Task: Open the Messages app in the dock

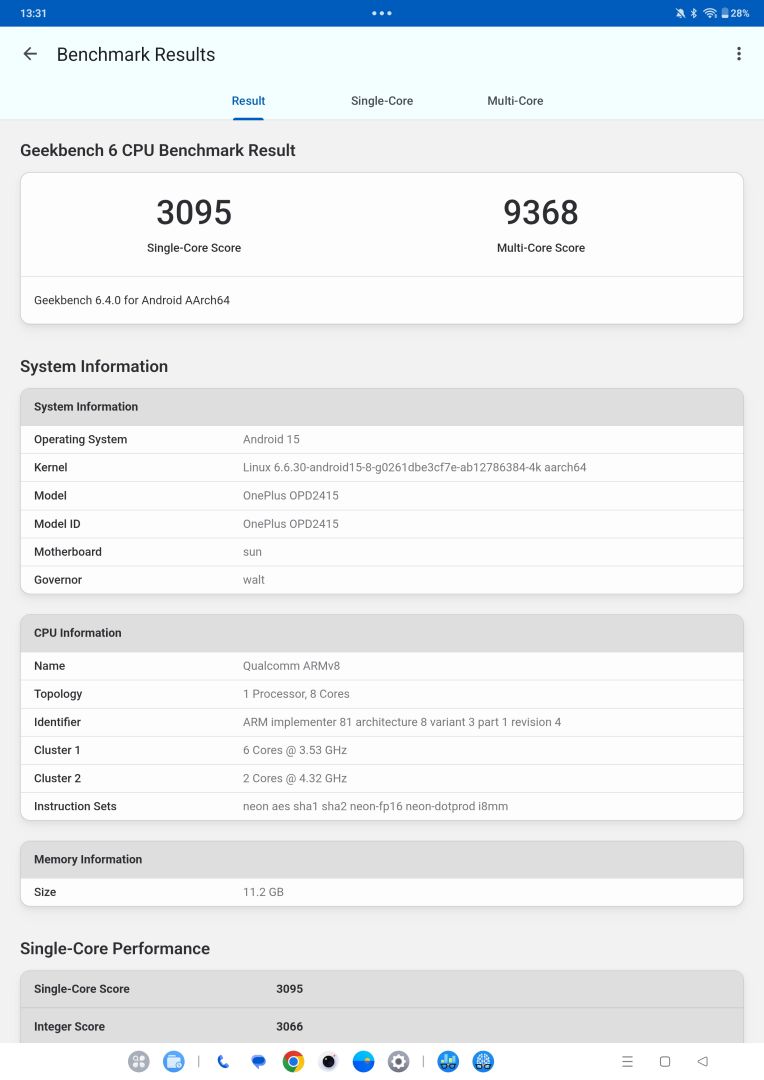Action: click(258, 1061)
